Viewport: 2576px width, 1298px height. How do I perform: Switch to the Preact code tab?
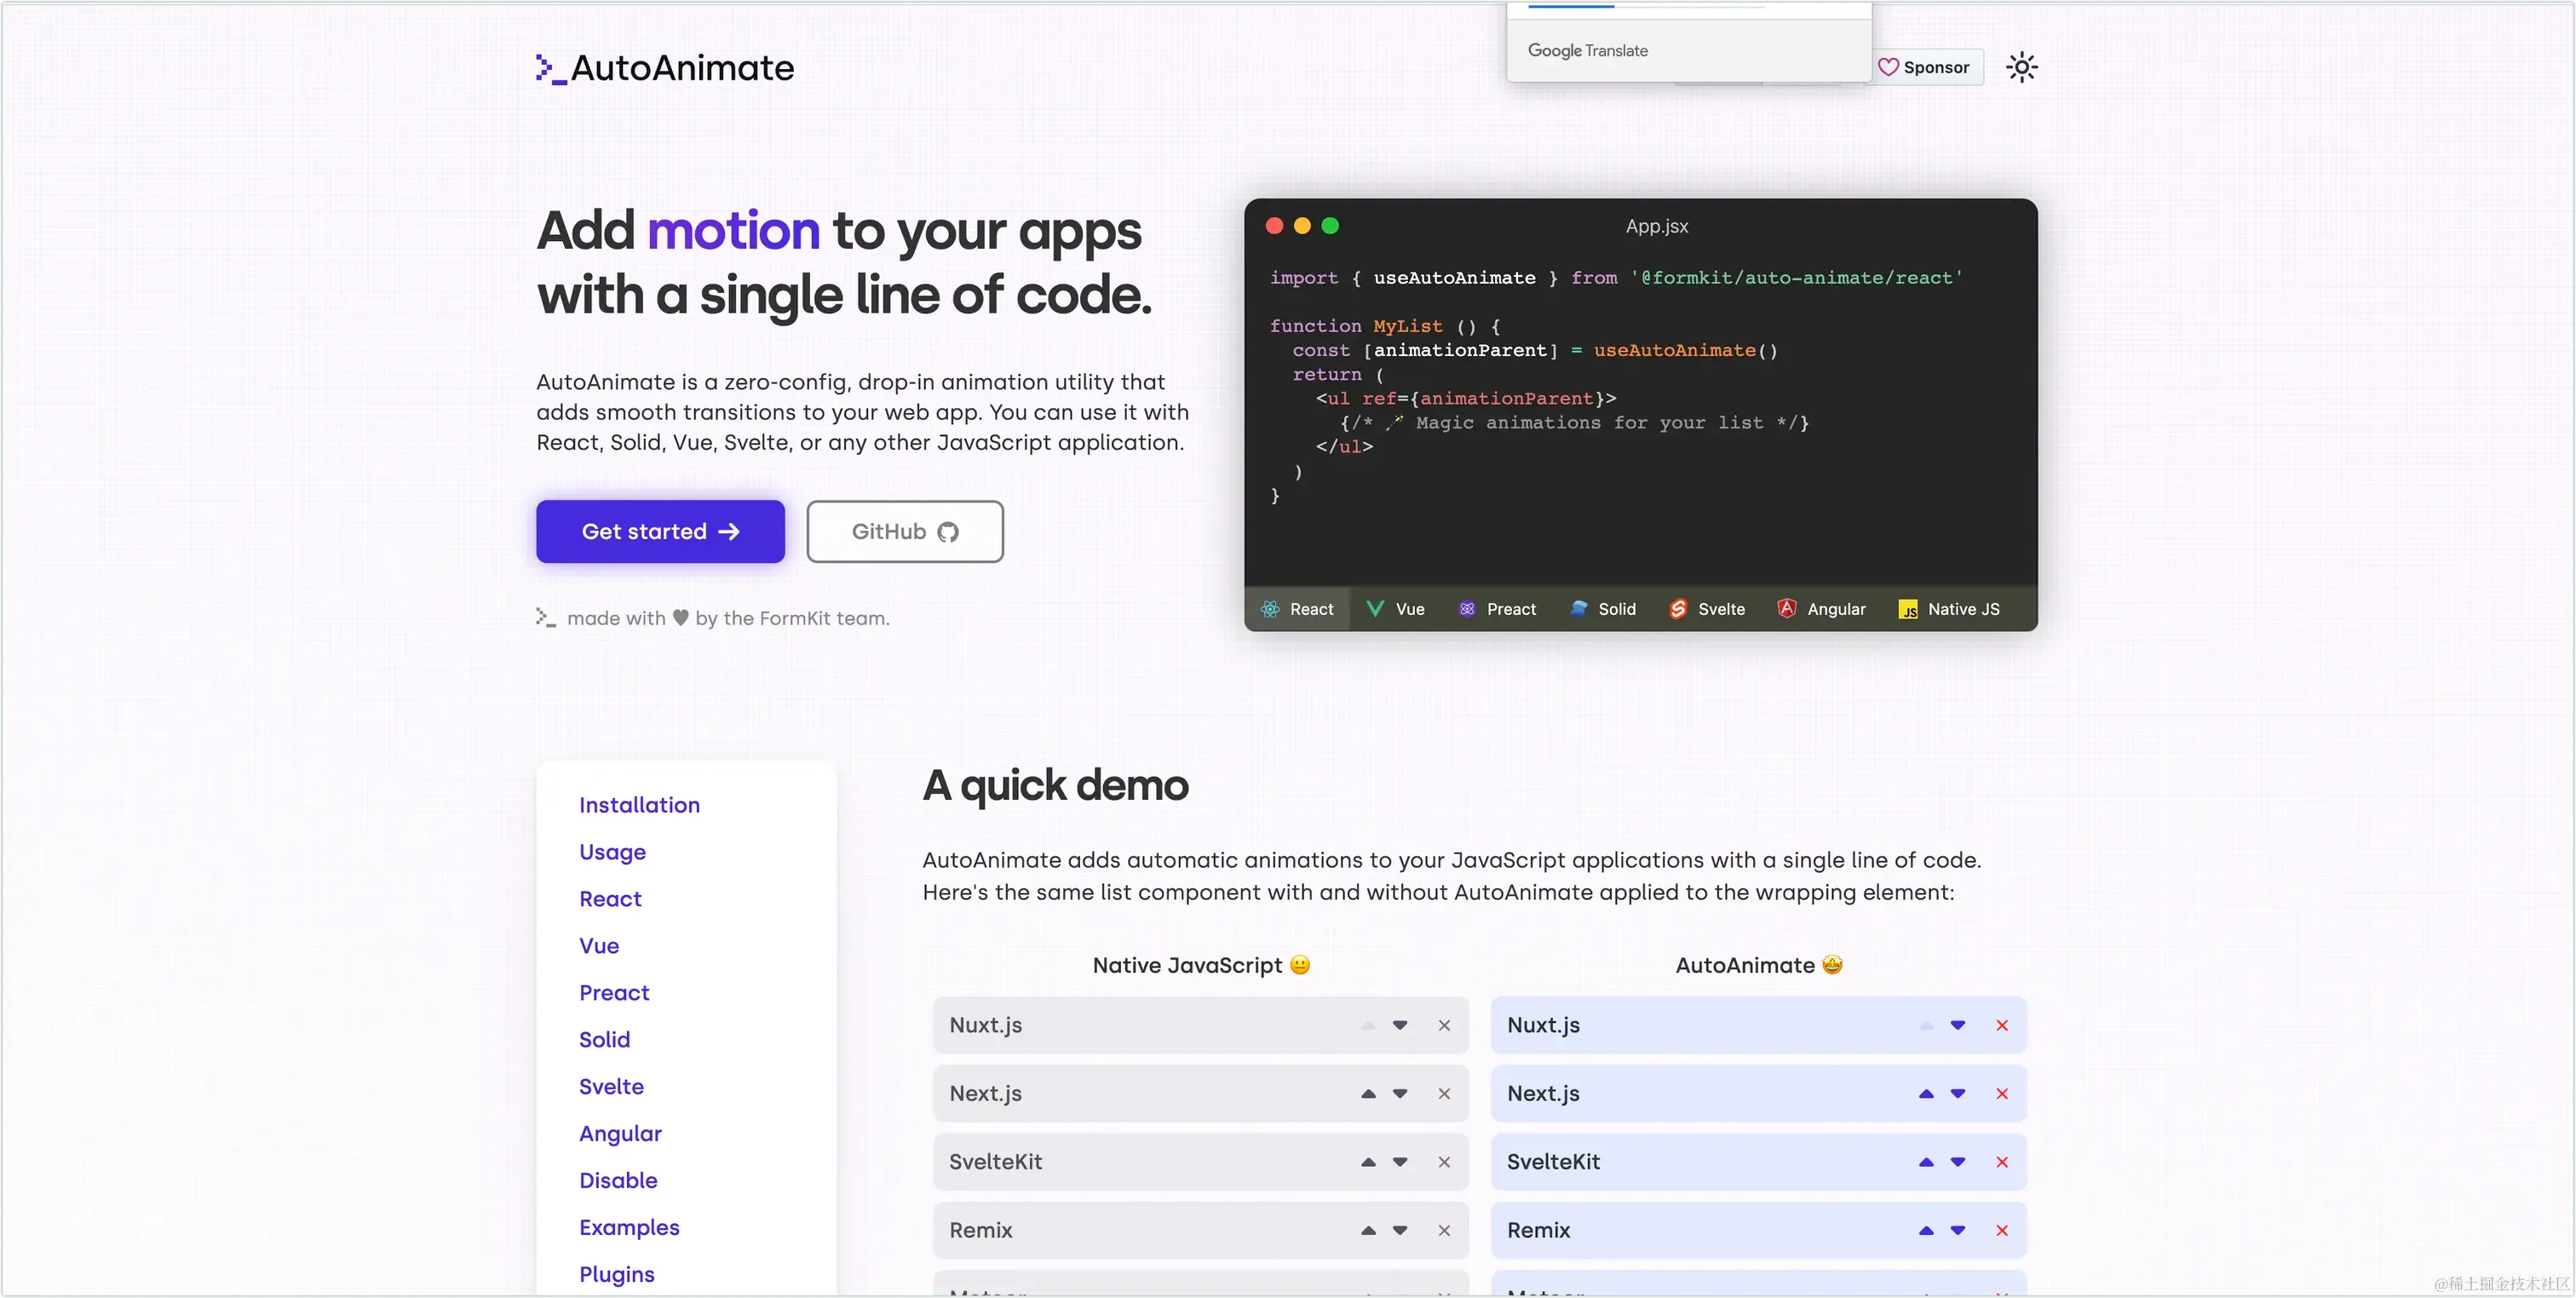[x=1497, y=609]
